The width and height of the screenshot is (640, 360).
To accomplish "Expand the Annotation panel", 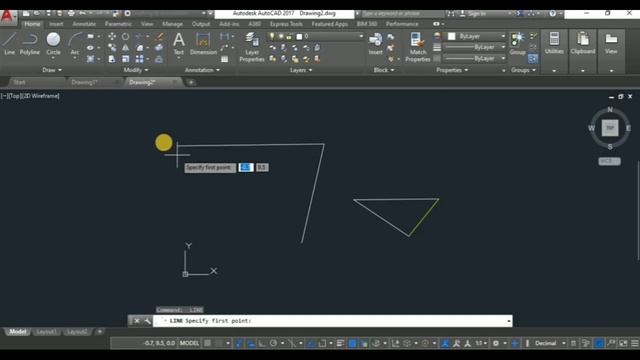I will pyautogui.click(x=202, y=70).
